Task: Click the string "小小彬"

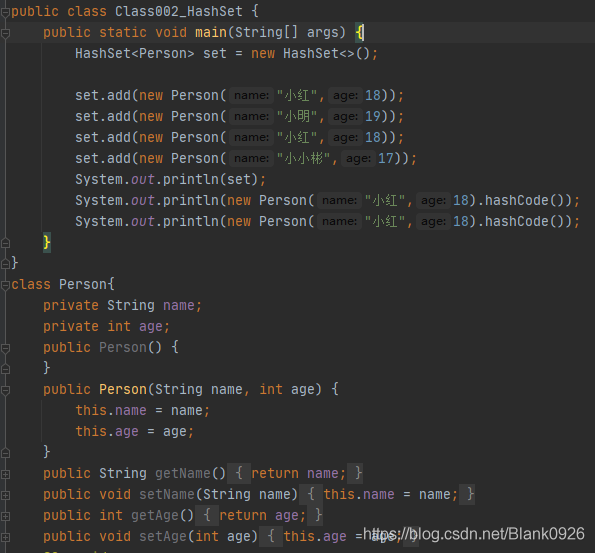Action: coord(303,158)
